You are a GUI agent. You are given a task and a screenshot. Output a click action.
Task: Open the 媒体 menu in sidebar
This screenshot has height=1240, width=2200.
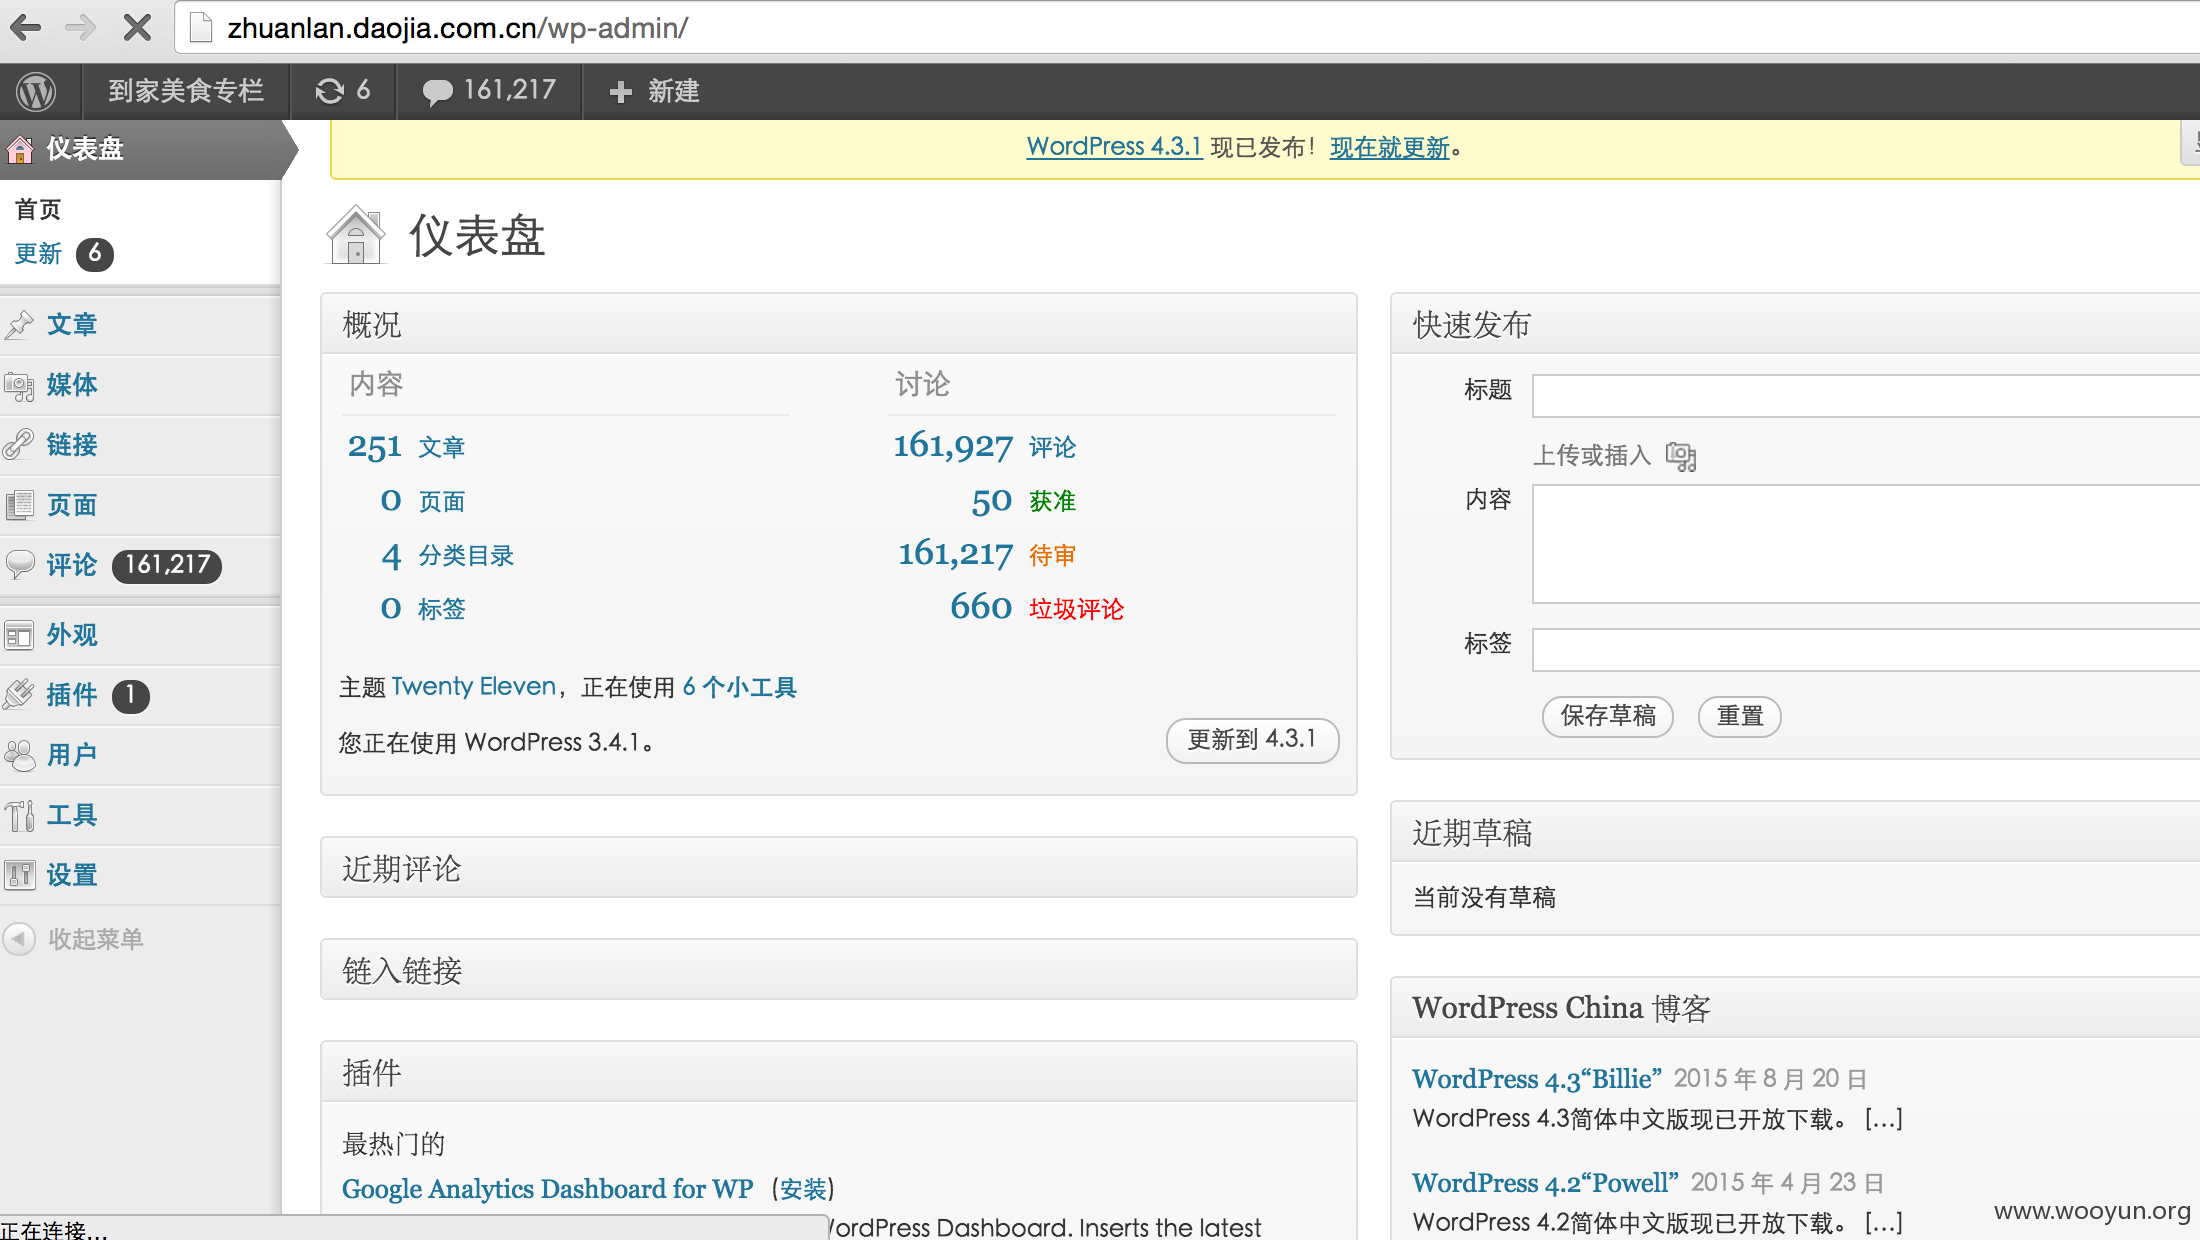tap(72, 385)
